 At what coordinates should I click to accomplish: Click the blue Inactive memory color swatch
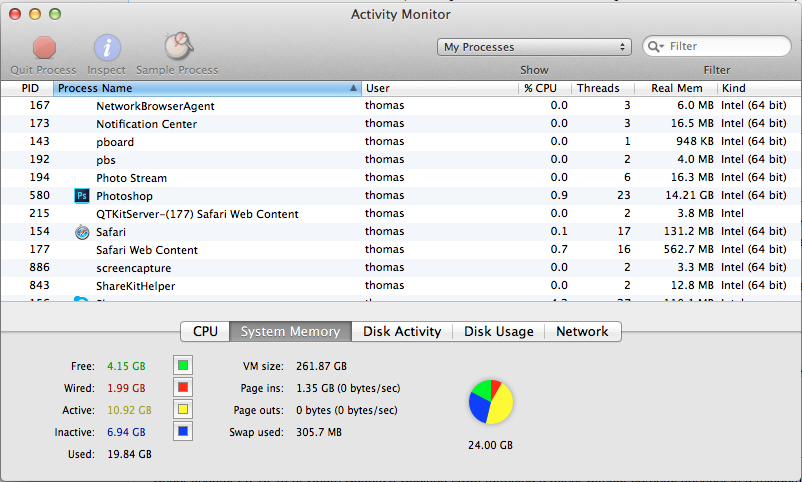(x=183, y=431)
